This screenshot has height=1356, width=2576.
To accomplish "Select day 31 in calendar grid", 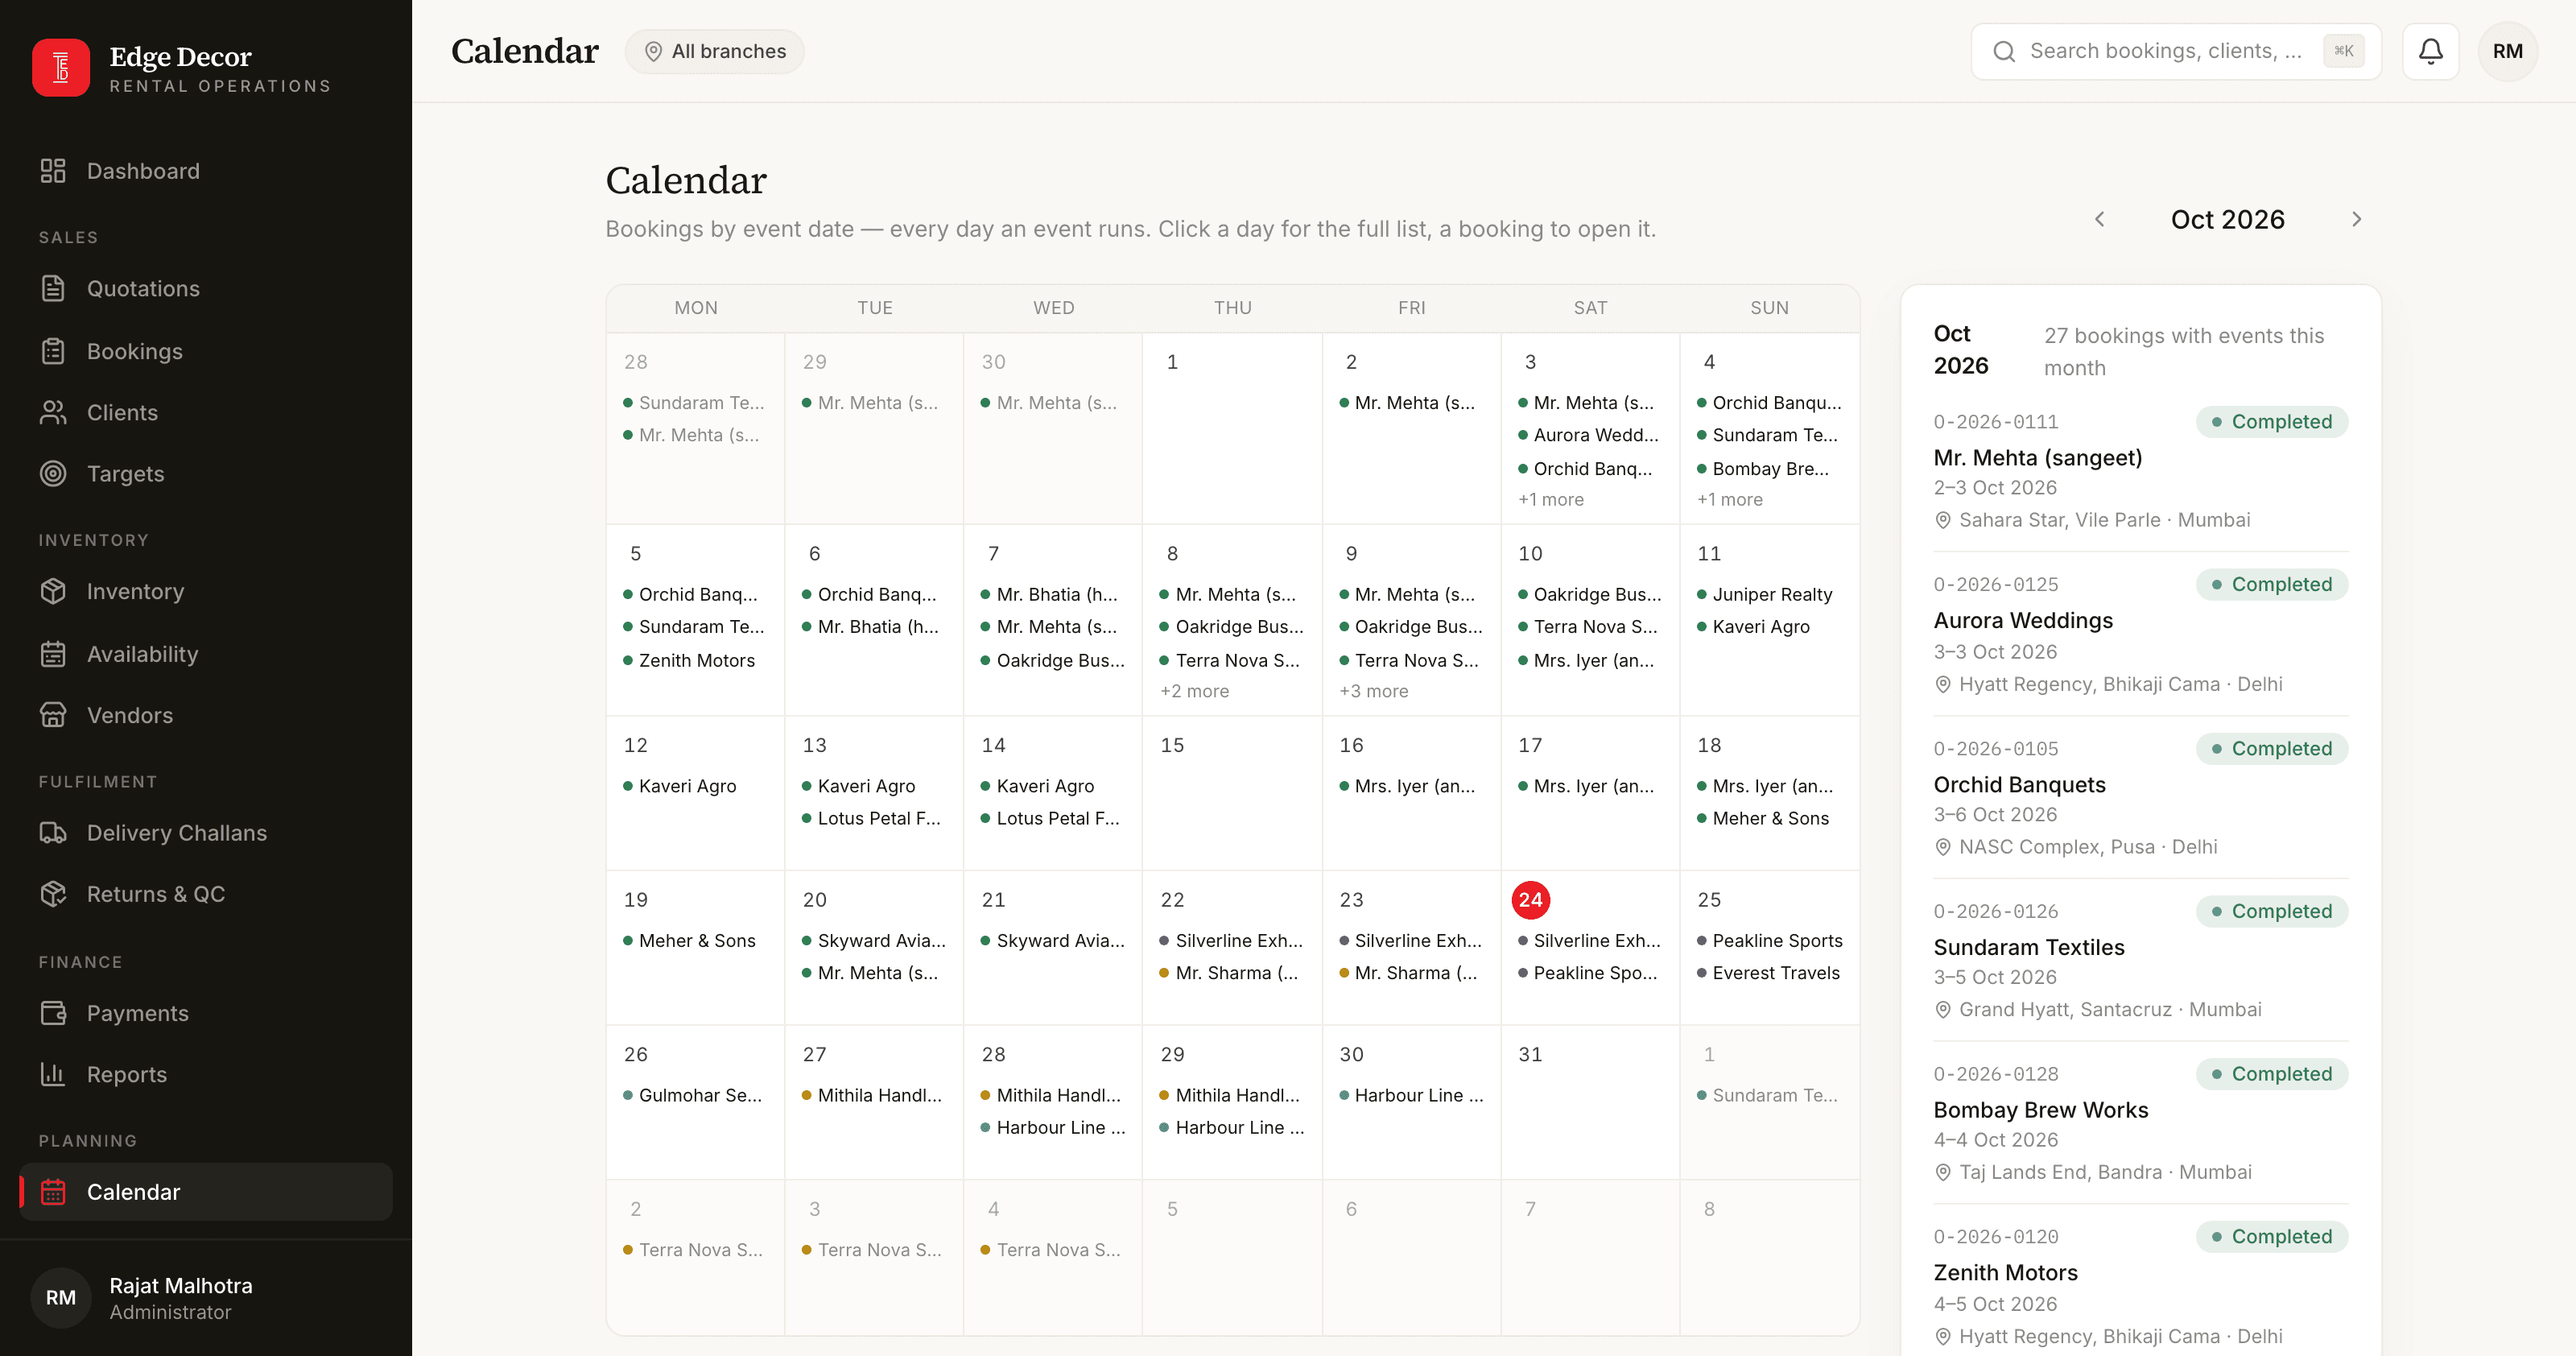I will click(x=1589, y=1102).
